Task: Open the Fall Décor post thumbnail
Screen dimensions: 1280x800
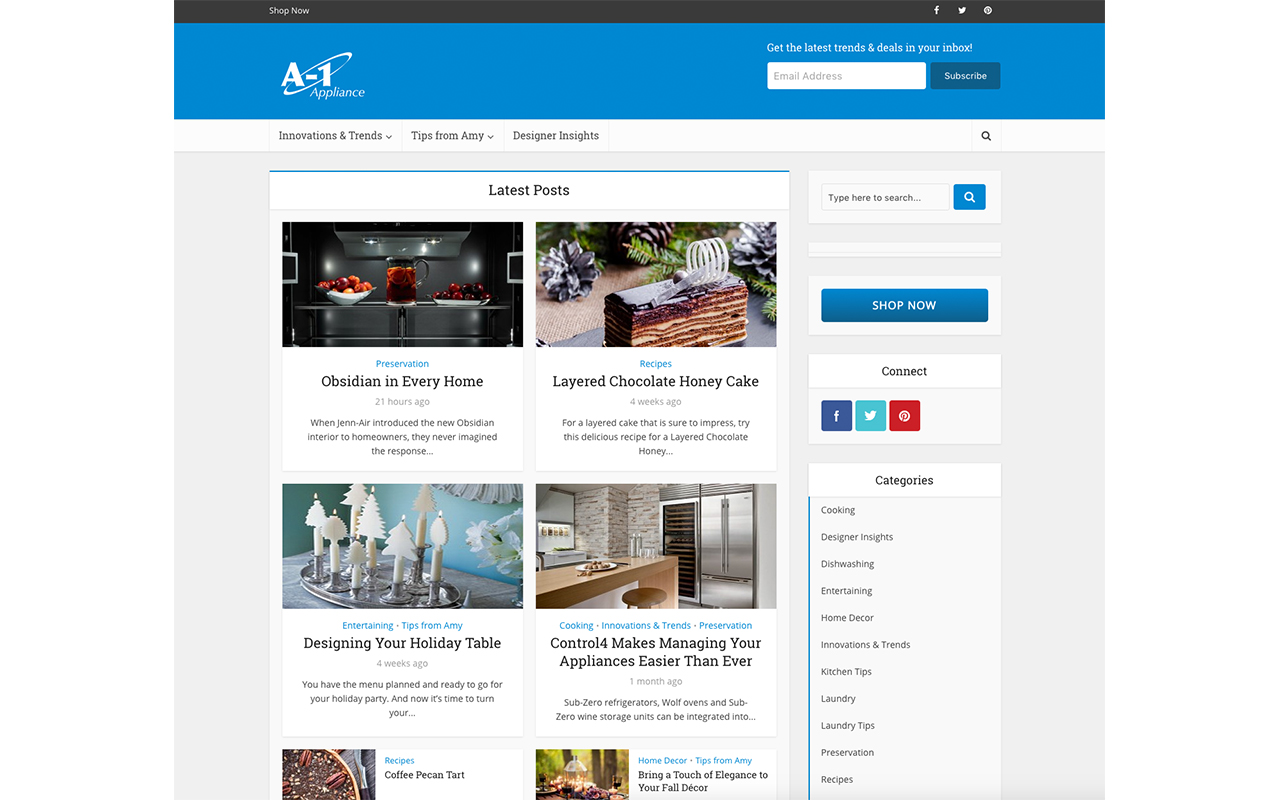Action: tap(582, 775)
